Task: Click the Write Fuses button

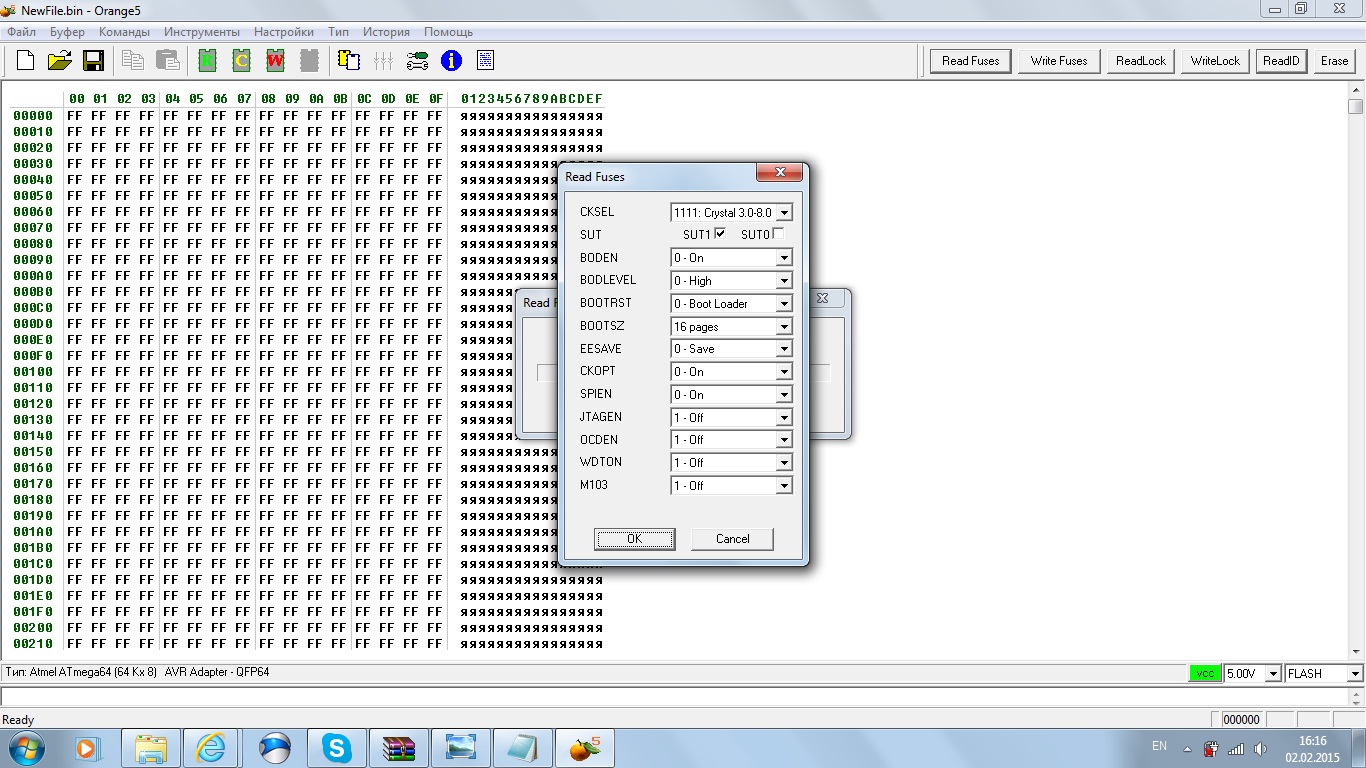Action: point(1058,61)
